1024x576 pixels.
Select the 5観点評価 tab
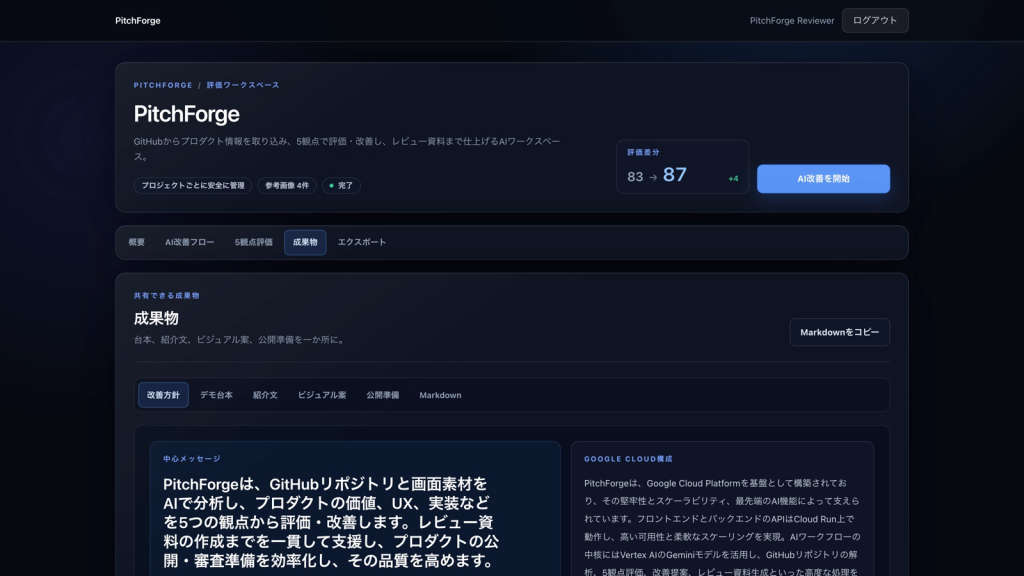coord(253,242)
